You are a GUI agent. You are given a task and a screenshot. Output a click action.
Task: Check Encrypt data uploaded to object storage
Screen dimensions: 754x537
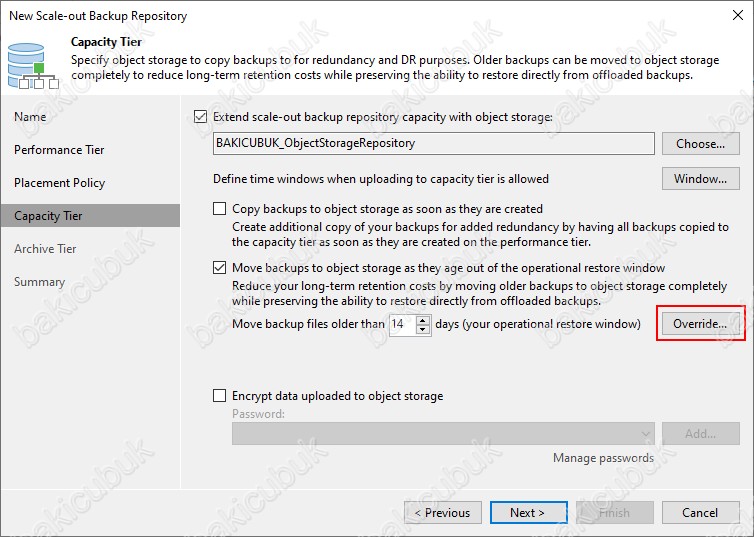pyautogui.click(x=219, y=396)
